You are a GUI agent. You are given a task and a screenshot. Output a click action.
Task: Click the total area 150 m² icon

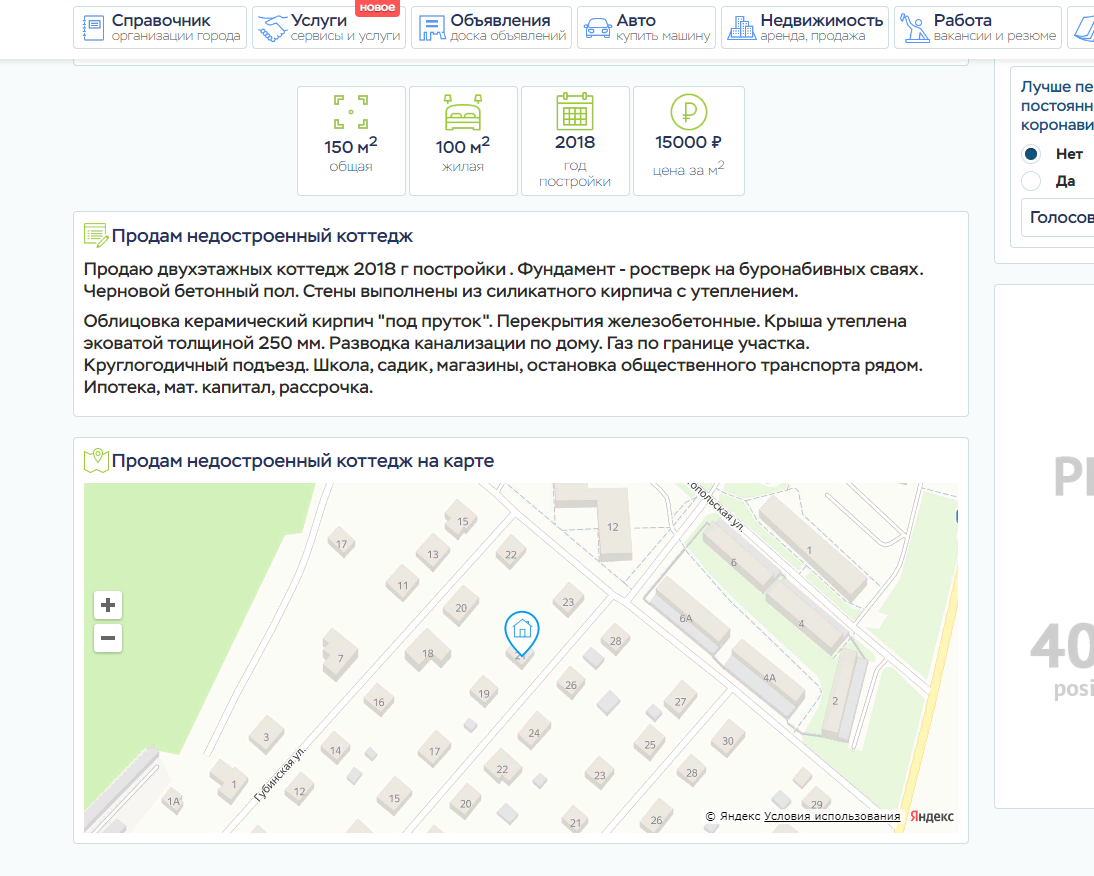(x=351, y=112)
